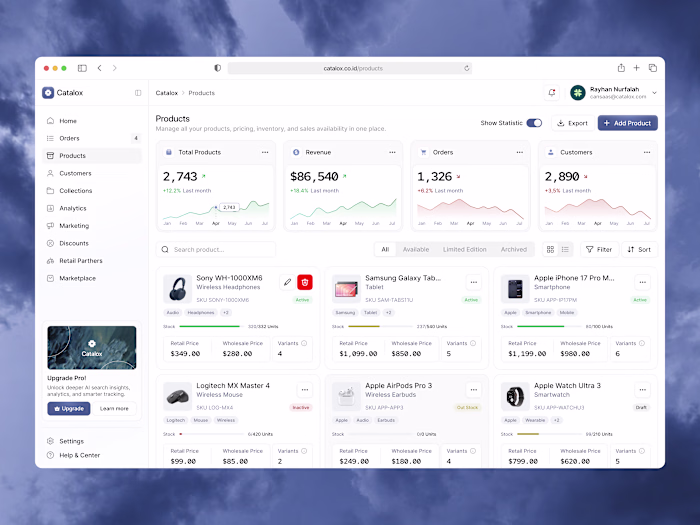Open Apple AirPods Pro 3 card options menu
The image size is (700, 525).
(x=474, y=390)
